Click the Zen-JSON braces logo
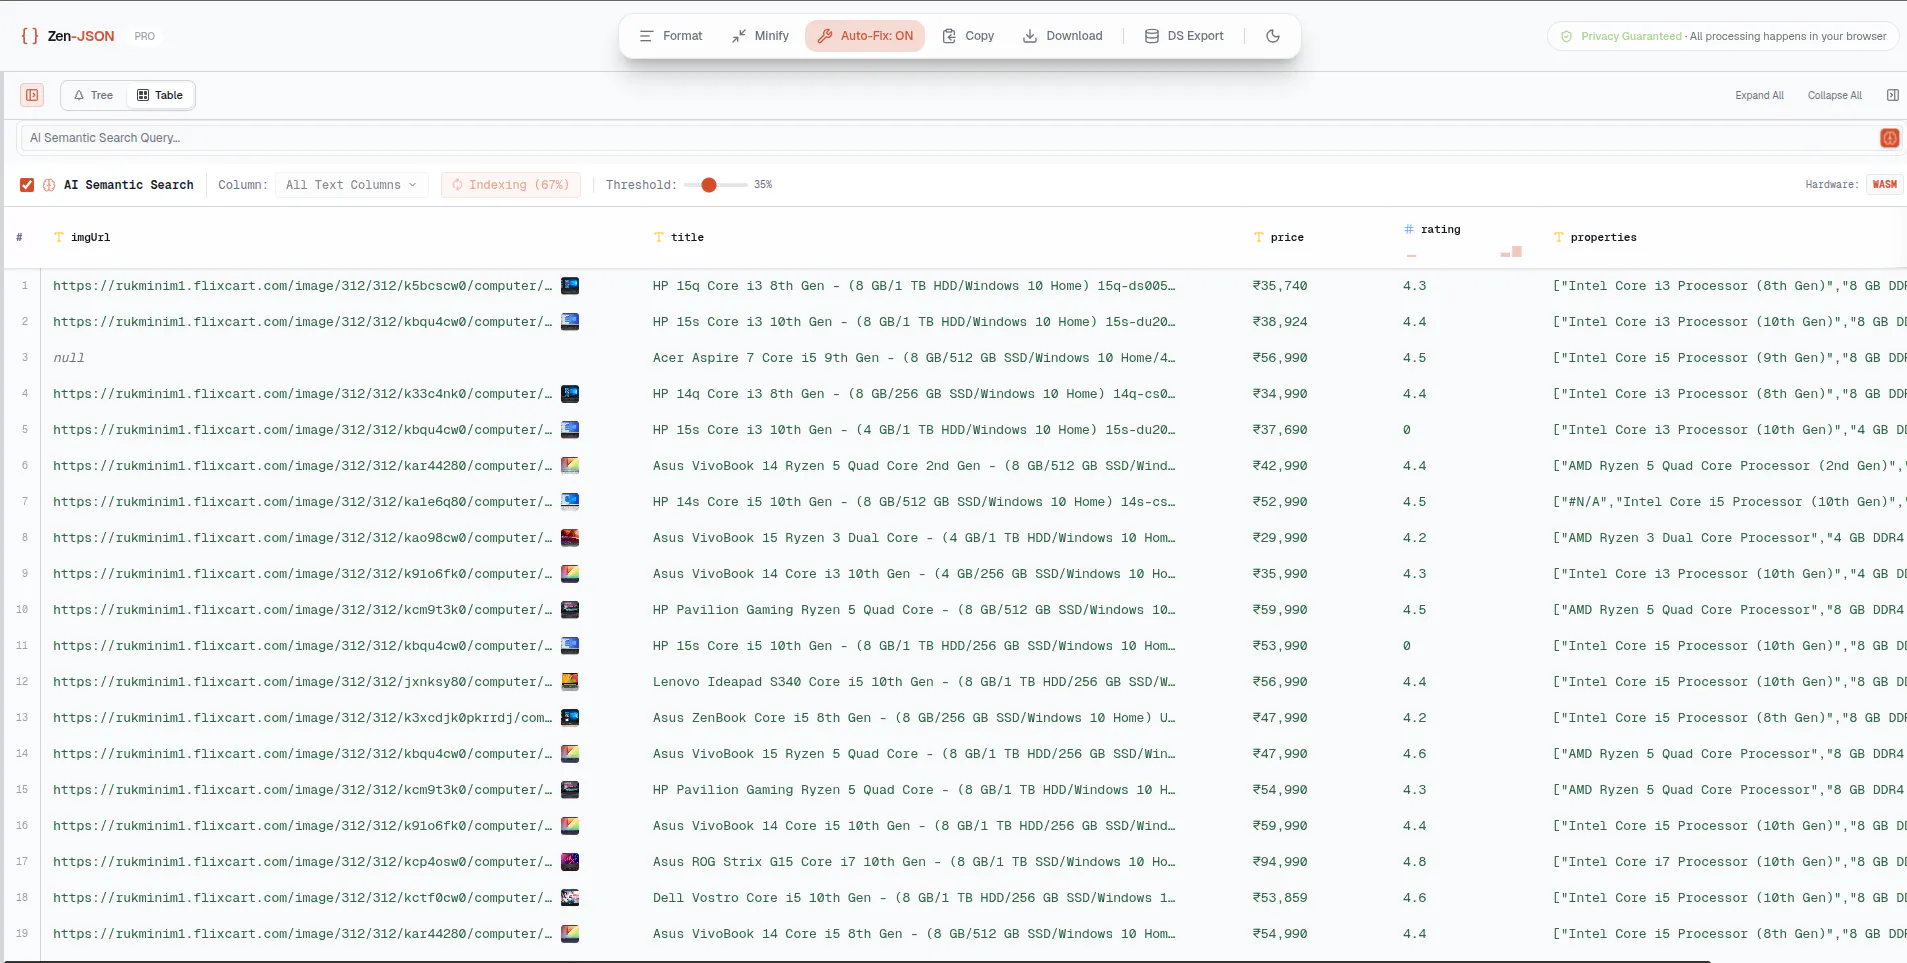 tap(30, 36)
